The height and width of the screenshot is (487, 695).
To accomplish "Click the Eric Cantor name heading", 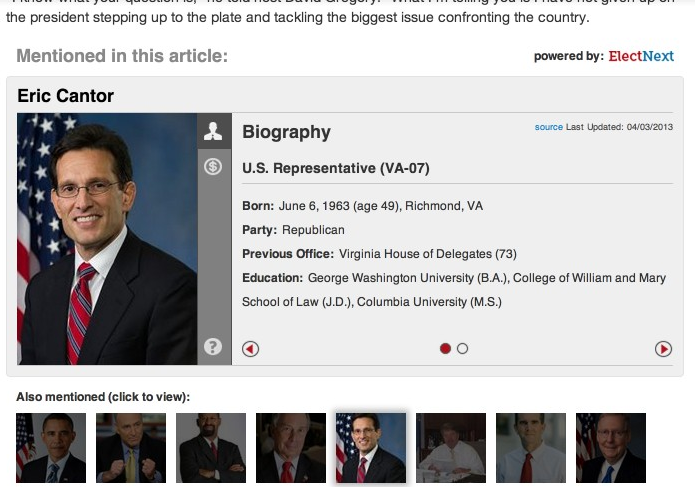I will coord(66,96).
